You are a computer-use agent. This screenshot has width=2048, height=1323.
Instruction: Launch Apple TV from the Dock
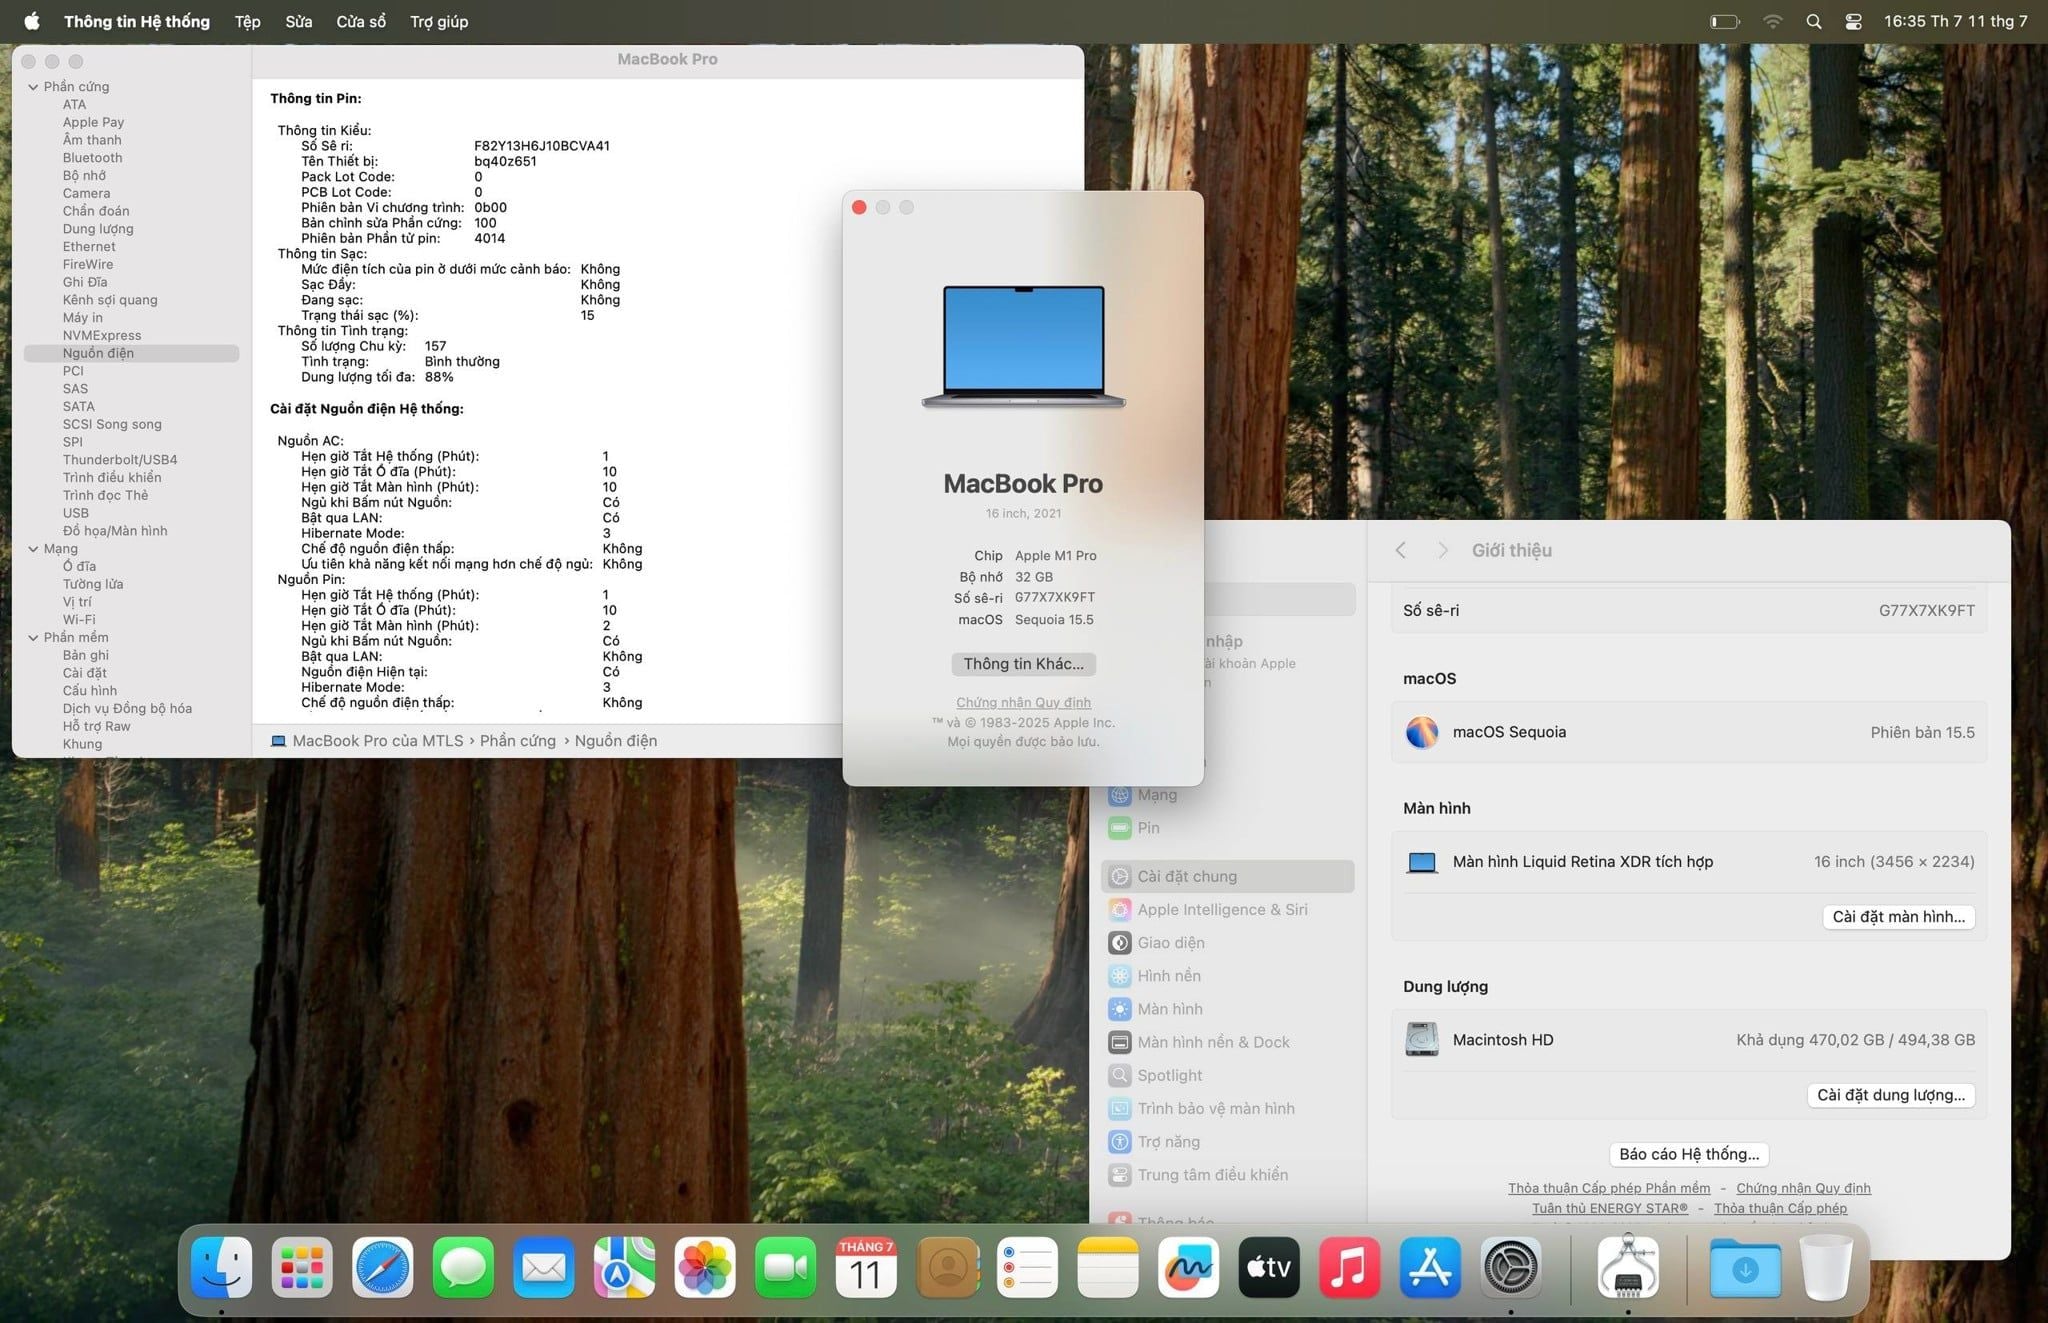[1269, 1267]
